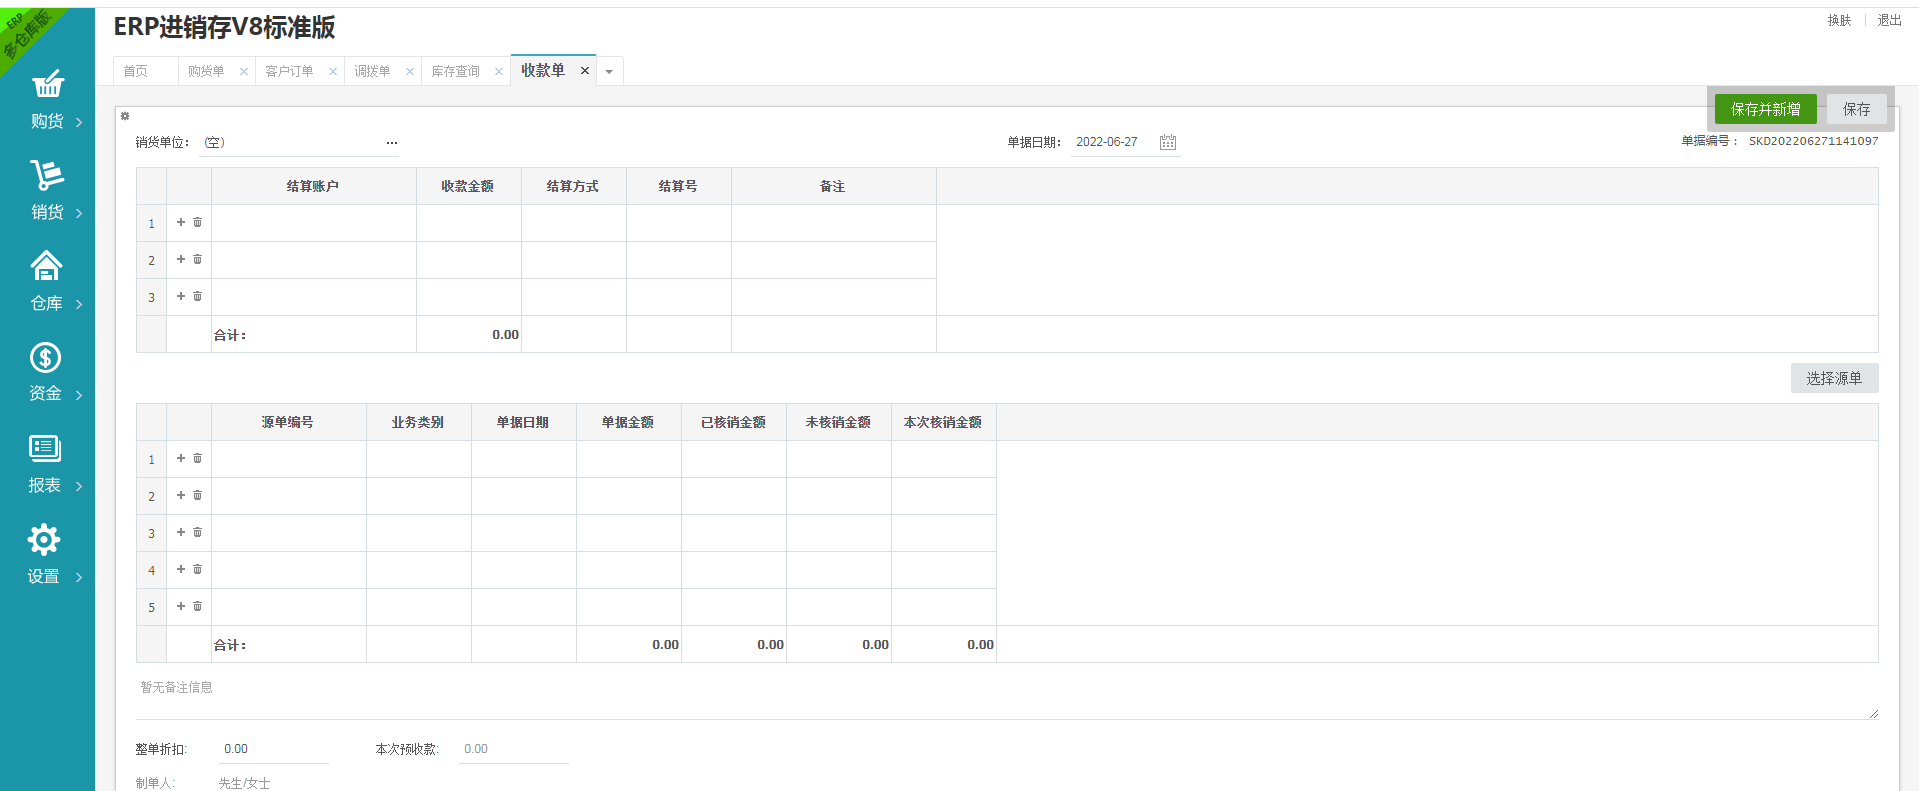This screenshot has height=791, width=1919.
Task: Delete settlement account row 3
Action: pos(197,296)
